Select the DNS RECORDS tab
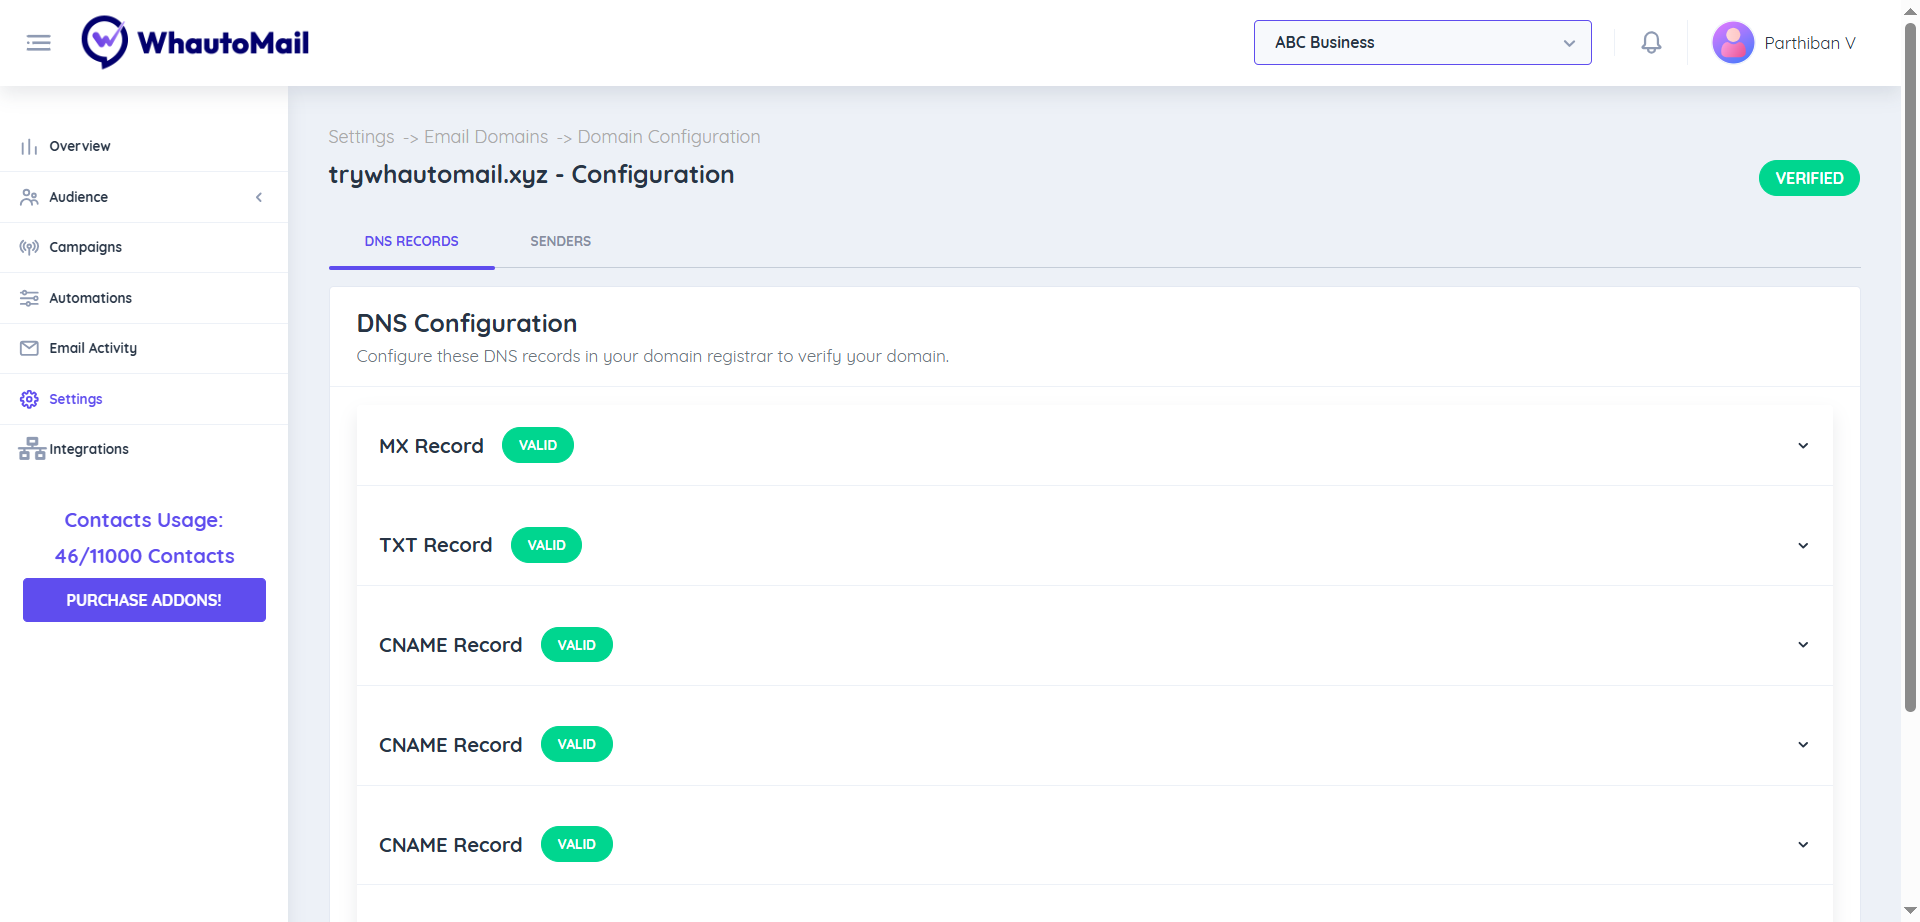The image size is (1920, 922). [x=411, y=241]
